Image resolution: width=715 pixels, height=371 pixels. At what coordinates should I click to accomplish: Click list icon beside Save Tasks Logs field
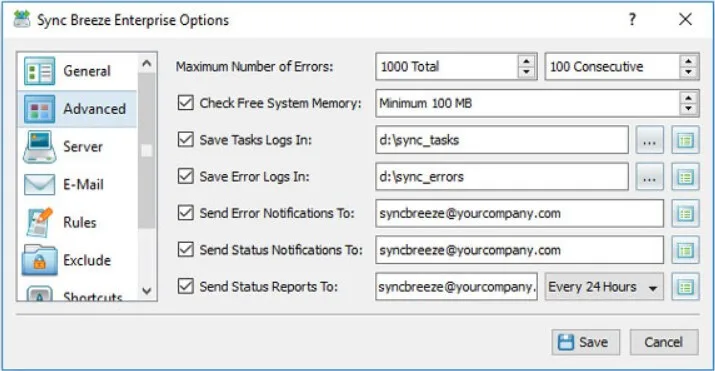(x=685, y=140)
